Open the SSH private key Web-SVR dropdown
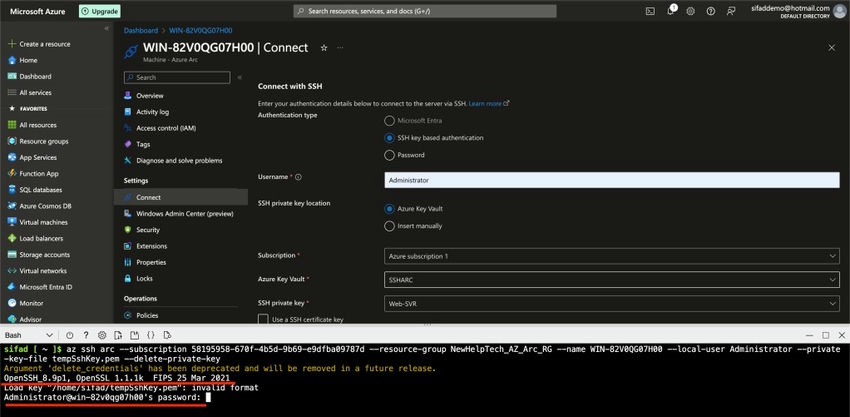Screen dimensions: 850x417 tap(612, 304)
